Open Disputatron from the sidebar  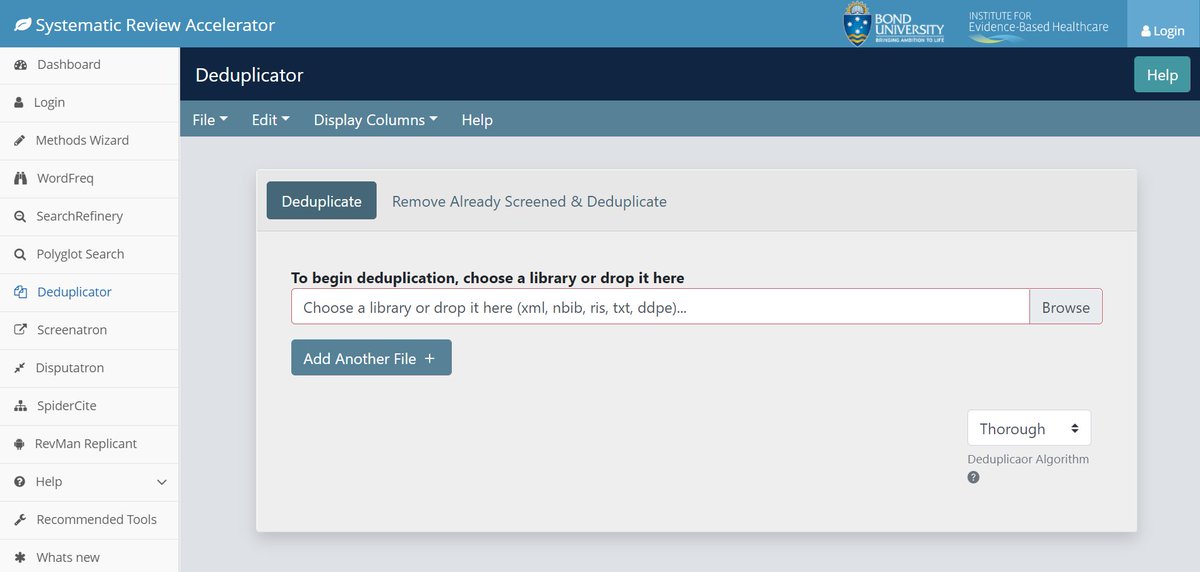tap(90, 369)
